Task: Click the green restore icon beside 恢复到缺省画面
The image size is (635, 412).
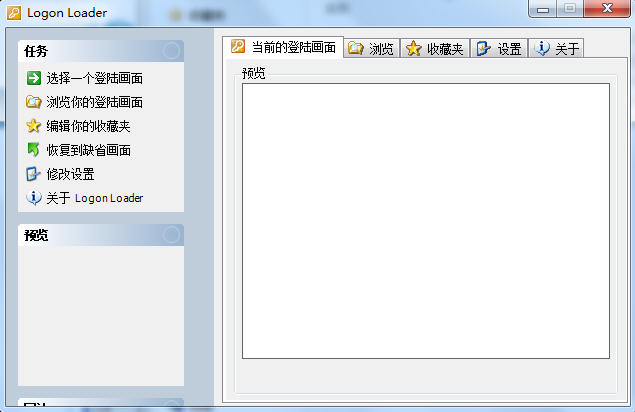Action: point(33,150)
